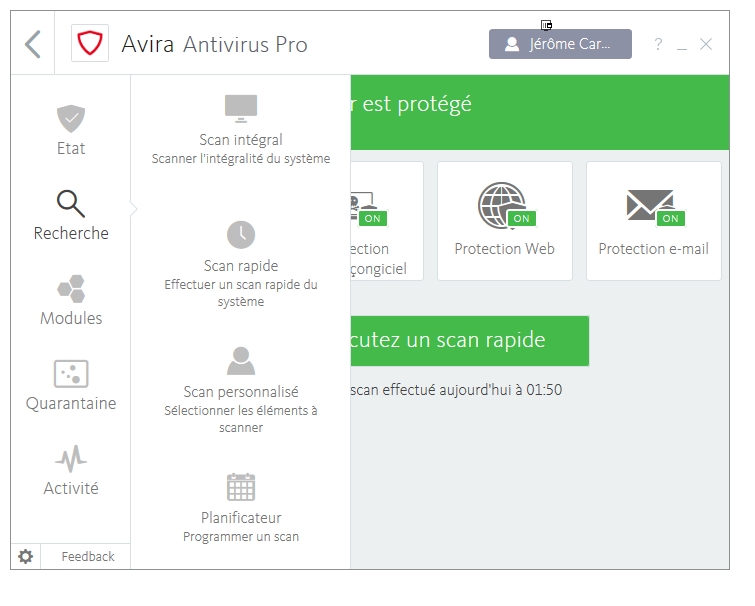Open the Activité pulse section

click(71, 471)
